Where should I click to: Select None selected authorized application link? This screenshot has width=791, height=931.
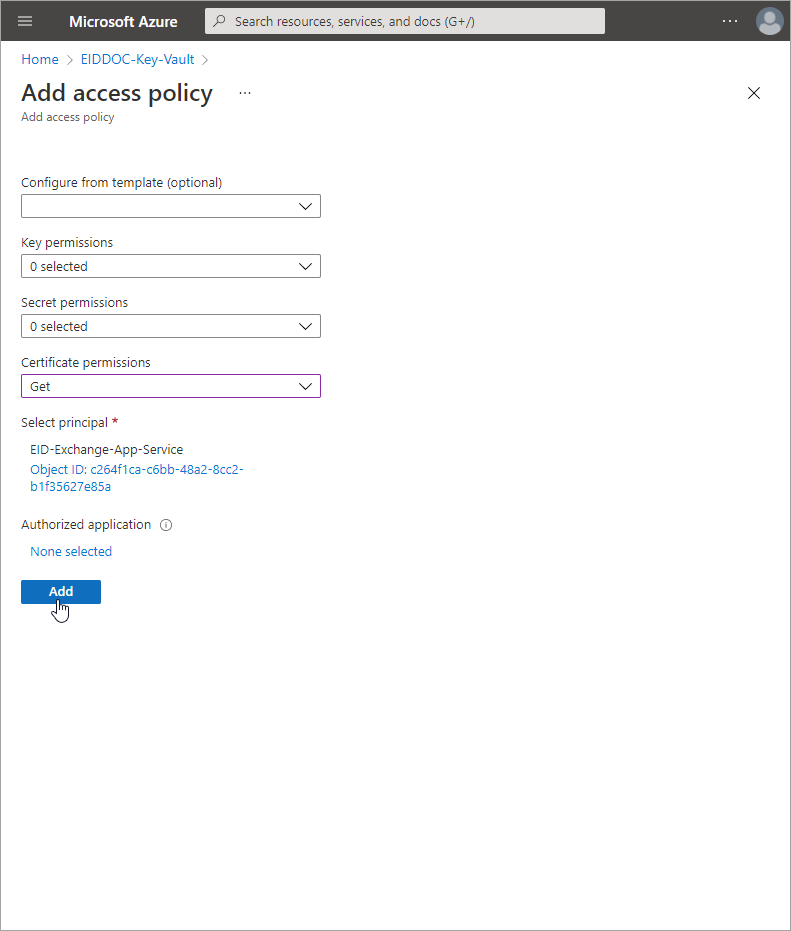coord(71,551)
